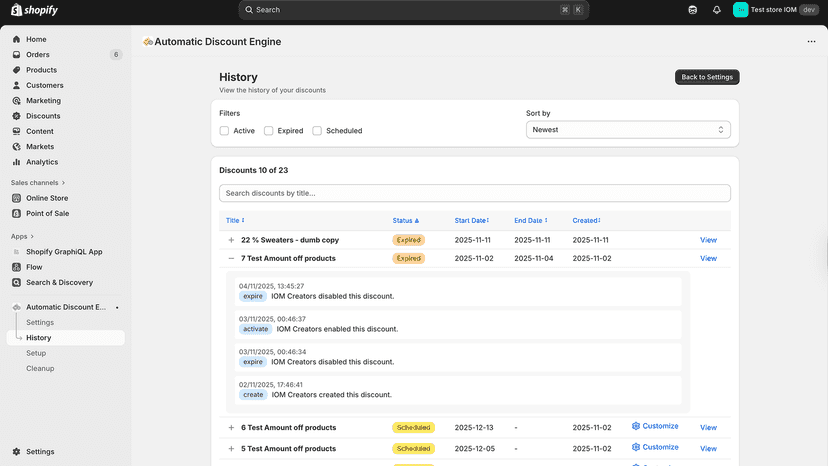Click the Shopify GraphiQL App icon
This screenshot has height=466, width=828.
16,251
